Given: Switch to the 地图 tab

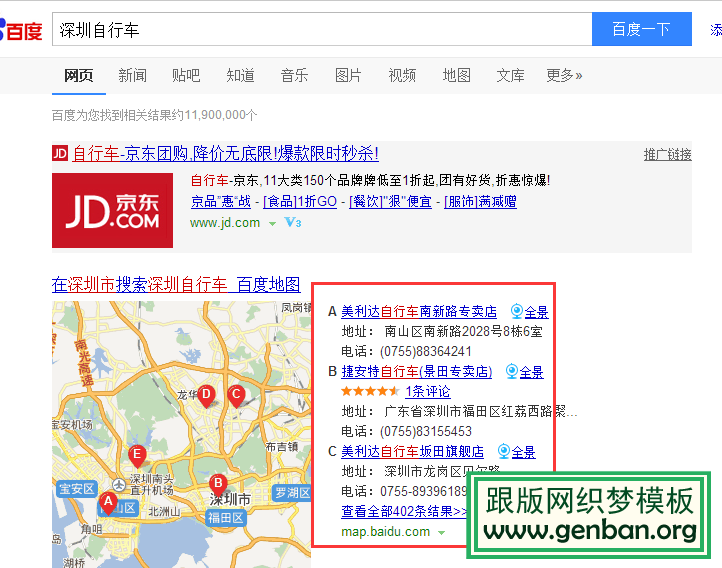Looking at the screenshot, I should [x=456, y=75].
